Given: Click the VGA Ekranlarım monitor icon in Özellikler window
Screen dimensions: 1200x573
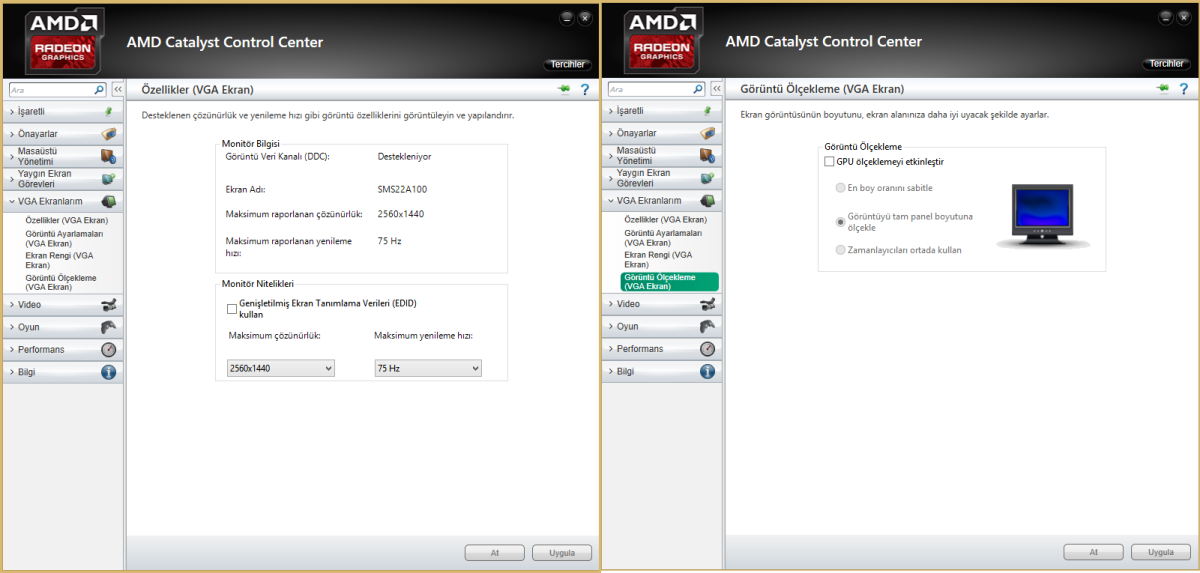Looking at the screenshot, I should click(x=109, y=201).
